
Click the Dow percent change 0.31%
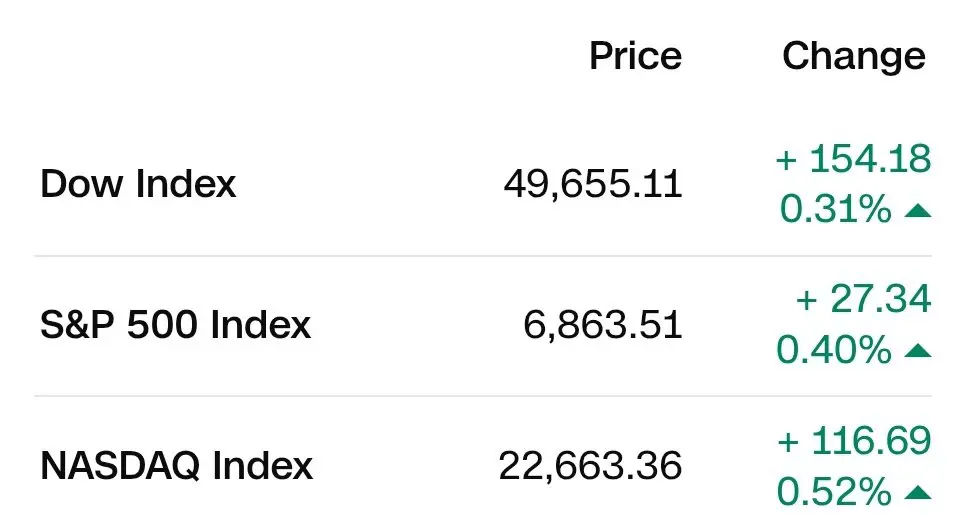[x=836, y=209]
